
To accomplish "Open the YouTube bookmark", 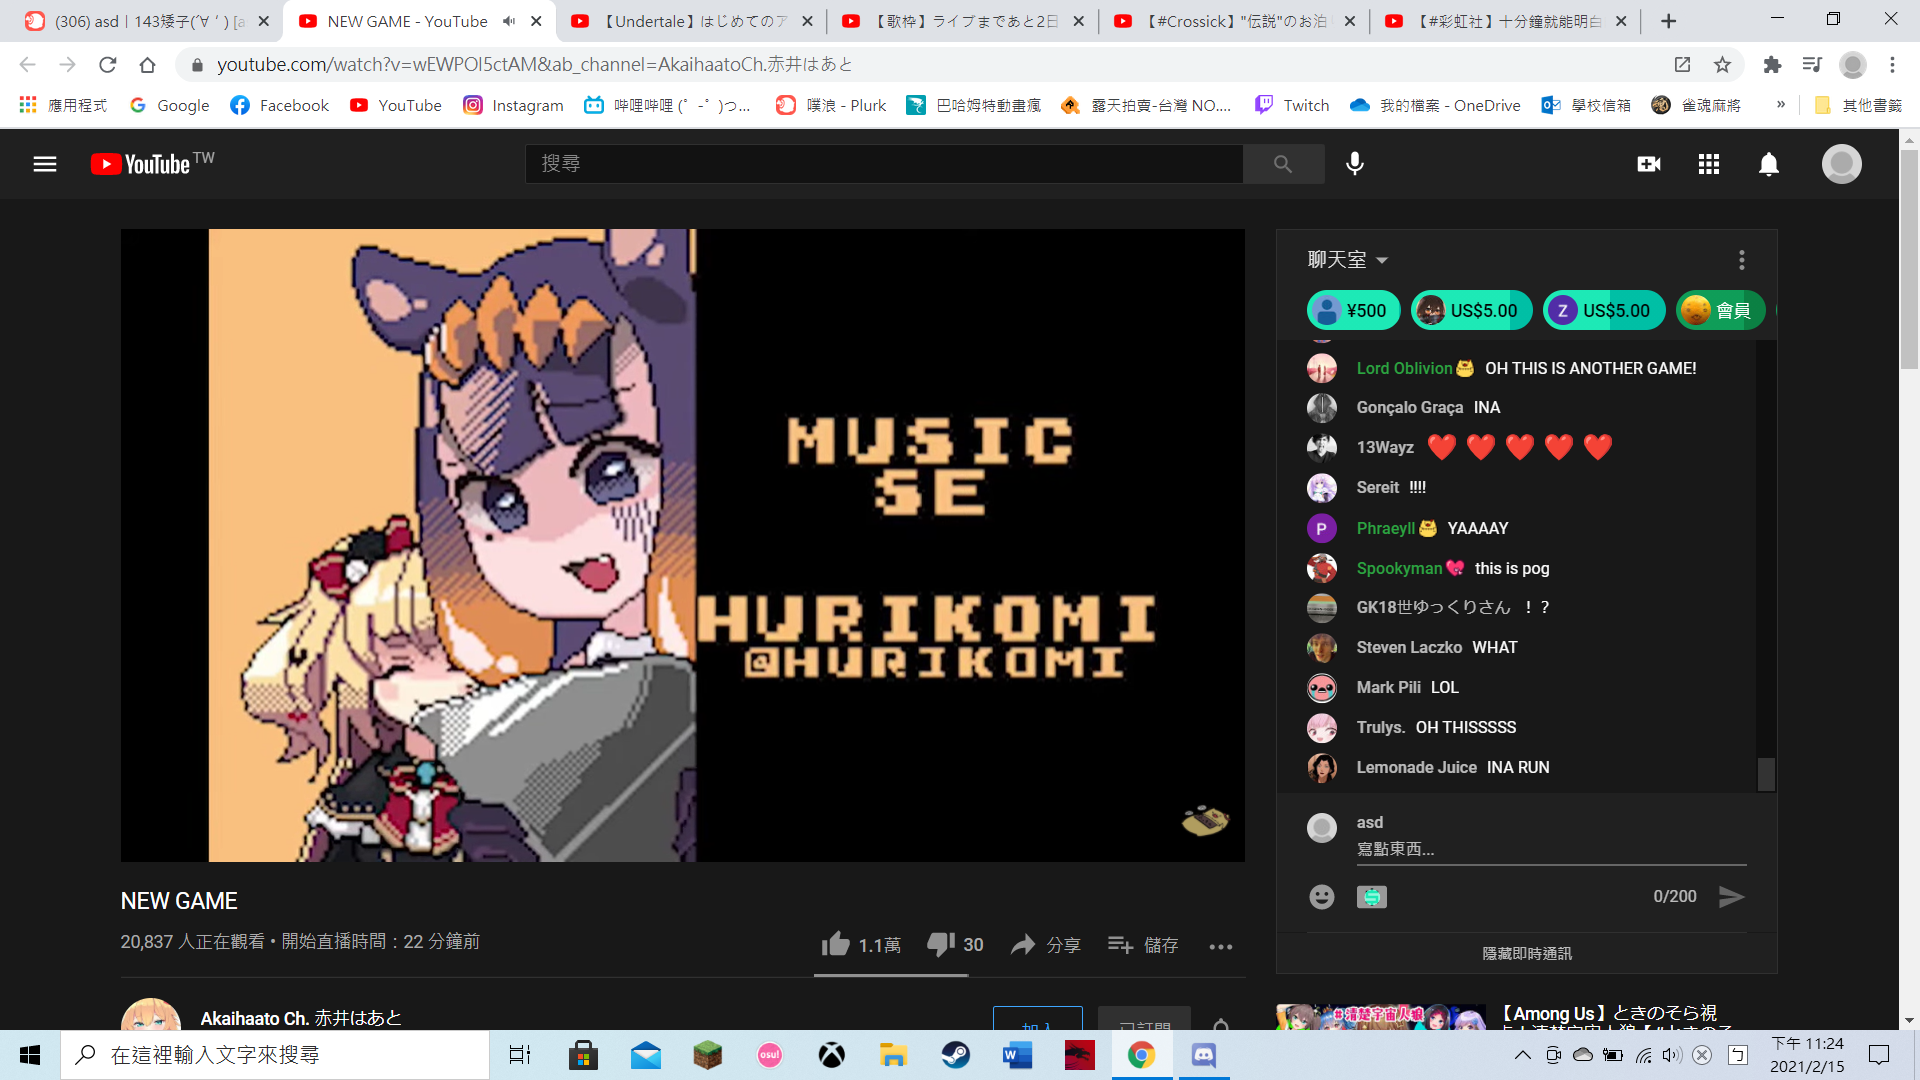I will point(396,105).
